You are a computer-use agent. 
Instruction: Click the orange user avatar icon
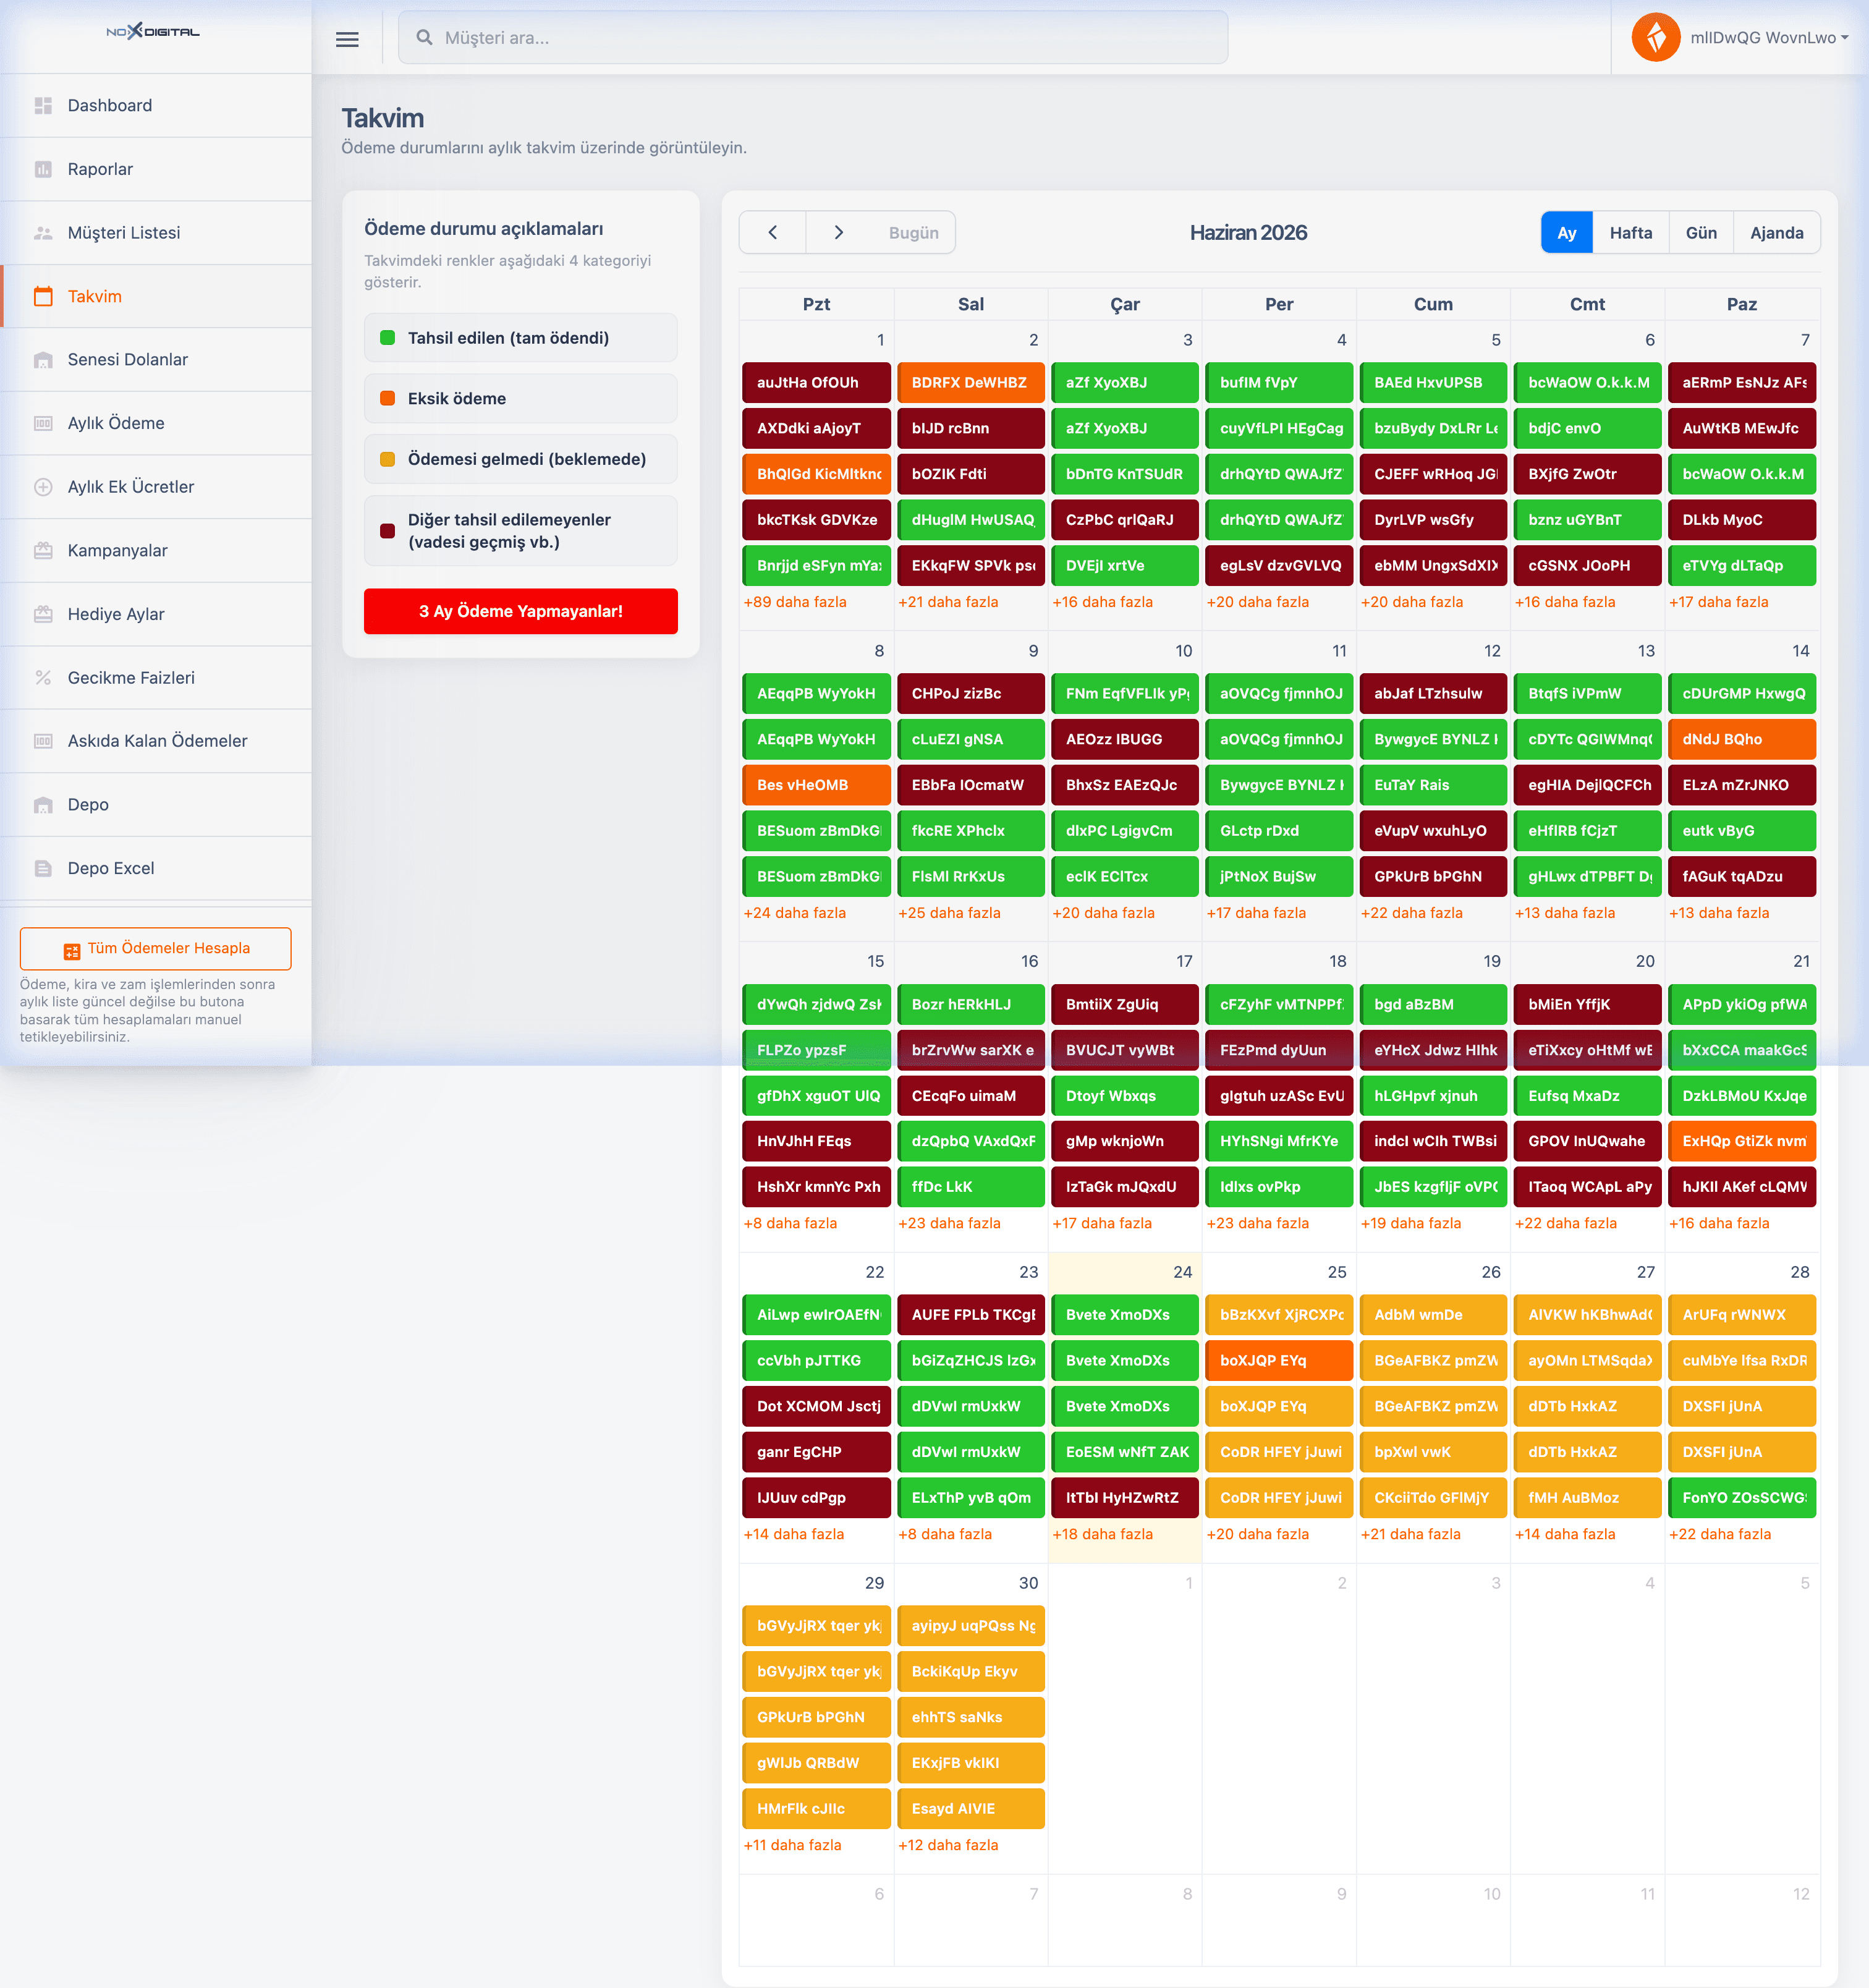pyautogui.click(x=1655, y=37)
